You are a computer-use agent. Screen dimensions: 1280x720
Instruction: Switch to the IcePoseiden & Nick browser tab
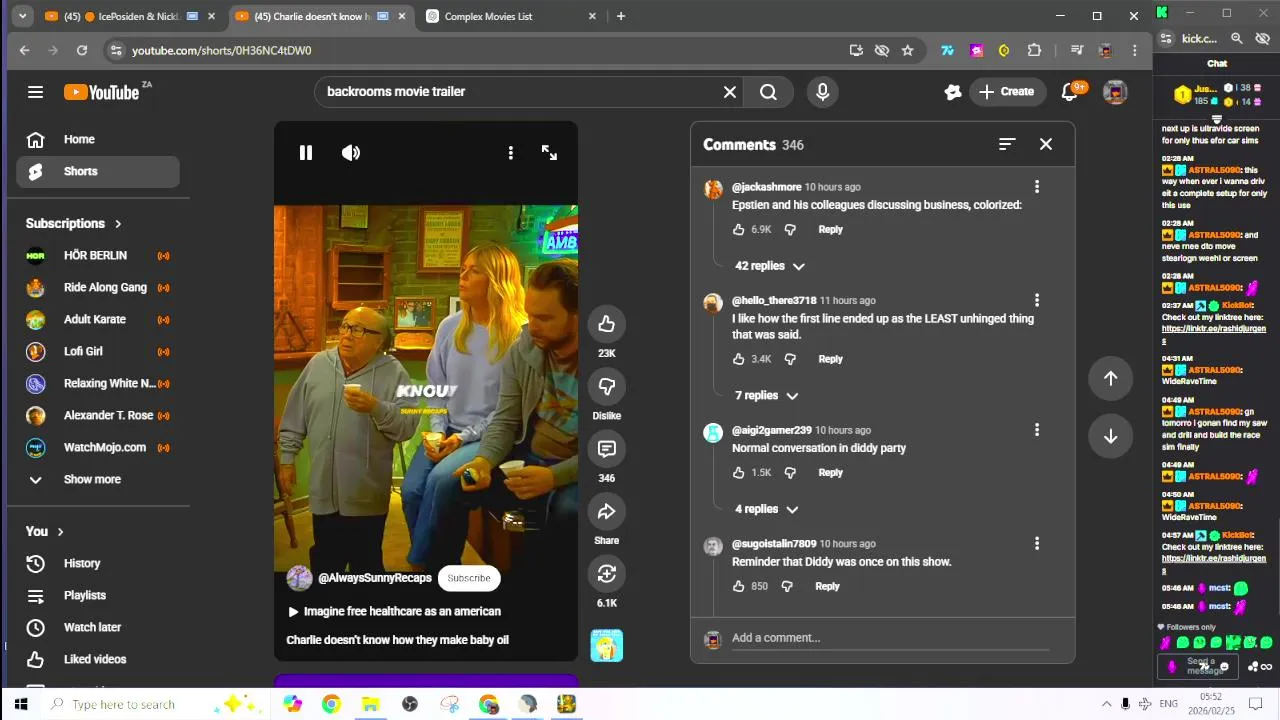click(x=130, y=17)
